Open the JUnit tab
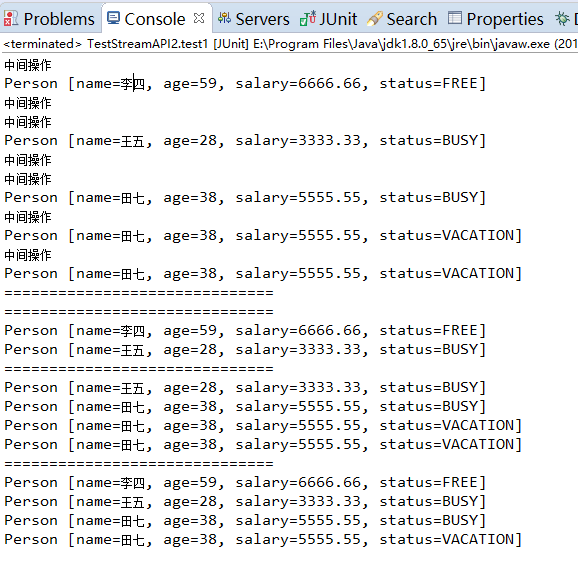The image size is (578, 565). pyautogui.click(x=338, y=19)
